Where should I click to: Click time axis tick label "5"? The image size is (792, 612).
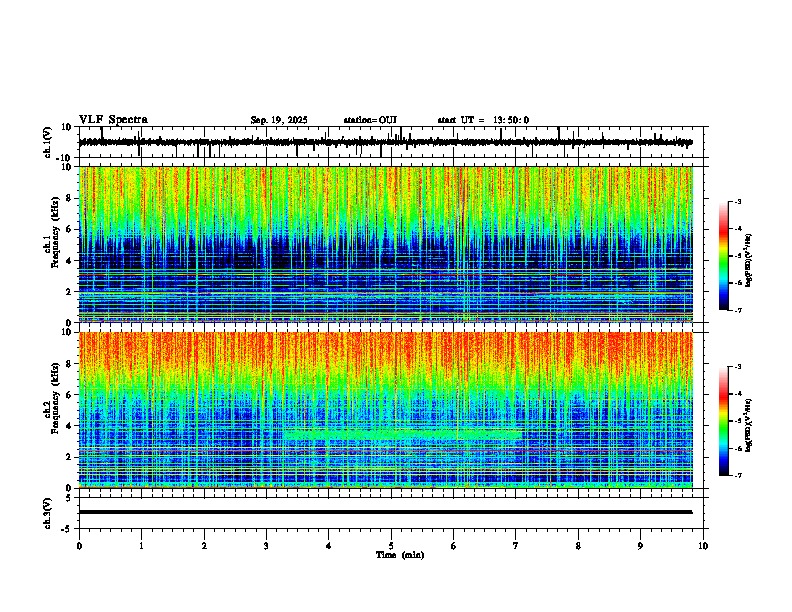391,546
